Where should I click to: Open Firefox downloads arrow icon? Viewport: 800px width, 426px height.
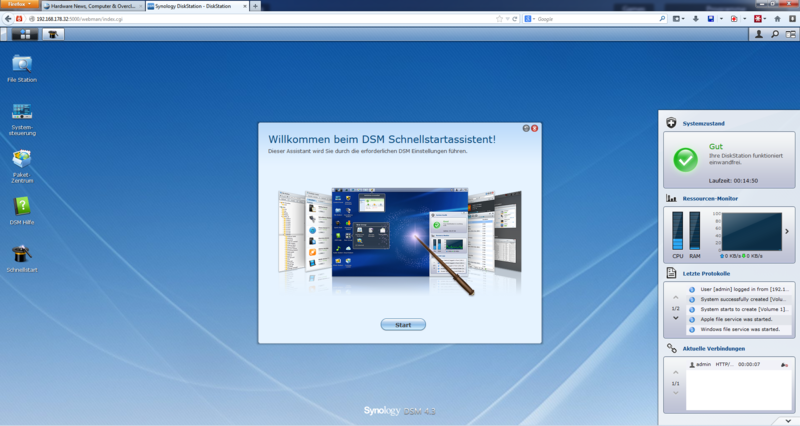[x=695, y=19]
